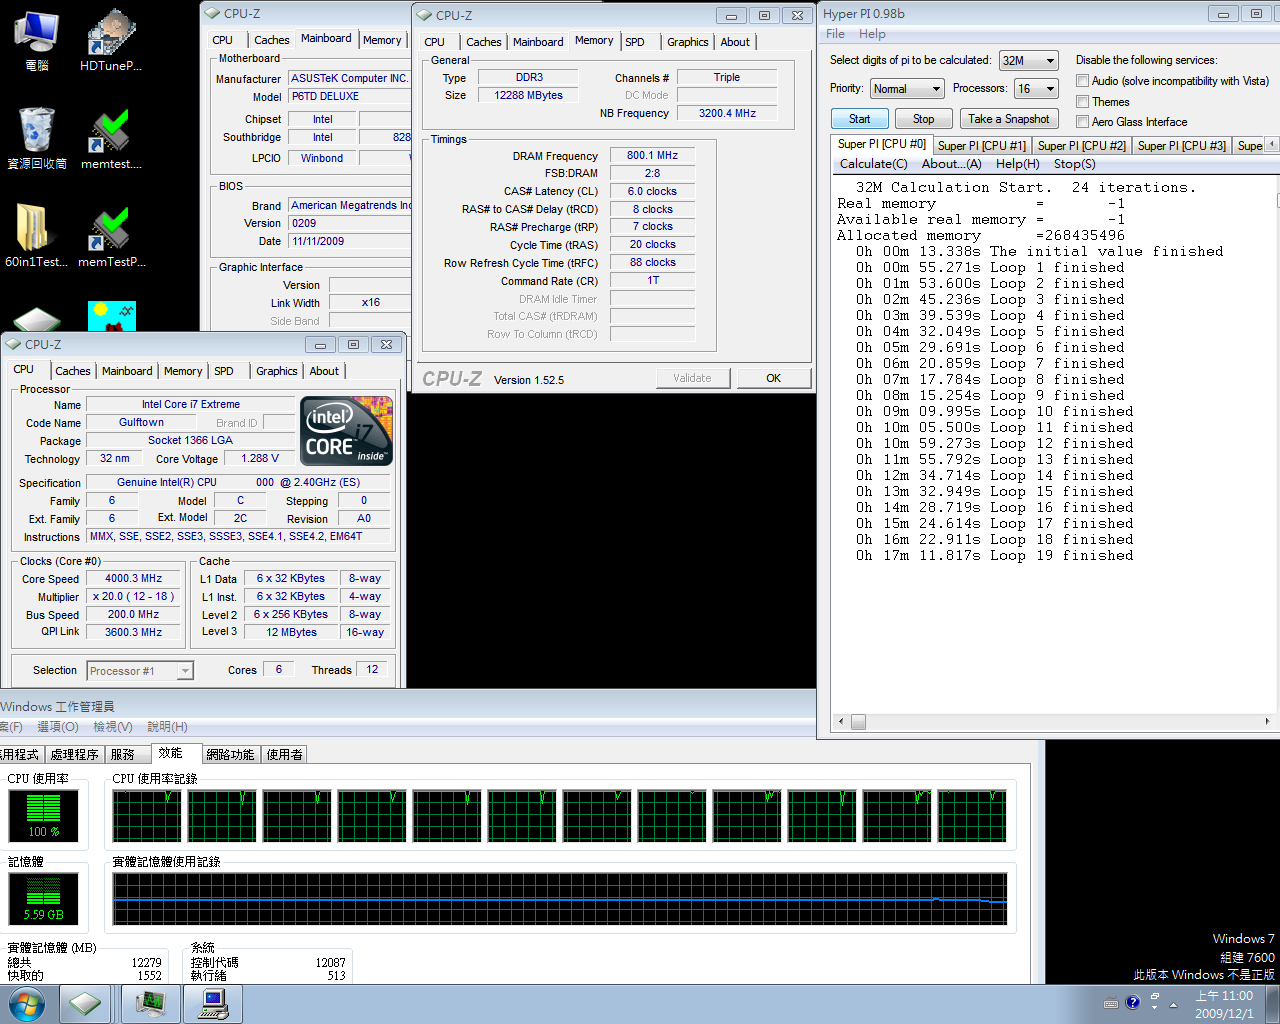Image resolution: width=1280 pixels, height=1024 pixels.
Task: Open Hyper PI Help menu next to File
Action: [x=872, y=34]
